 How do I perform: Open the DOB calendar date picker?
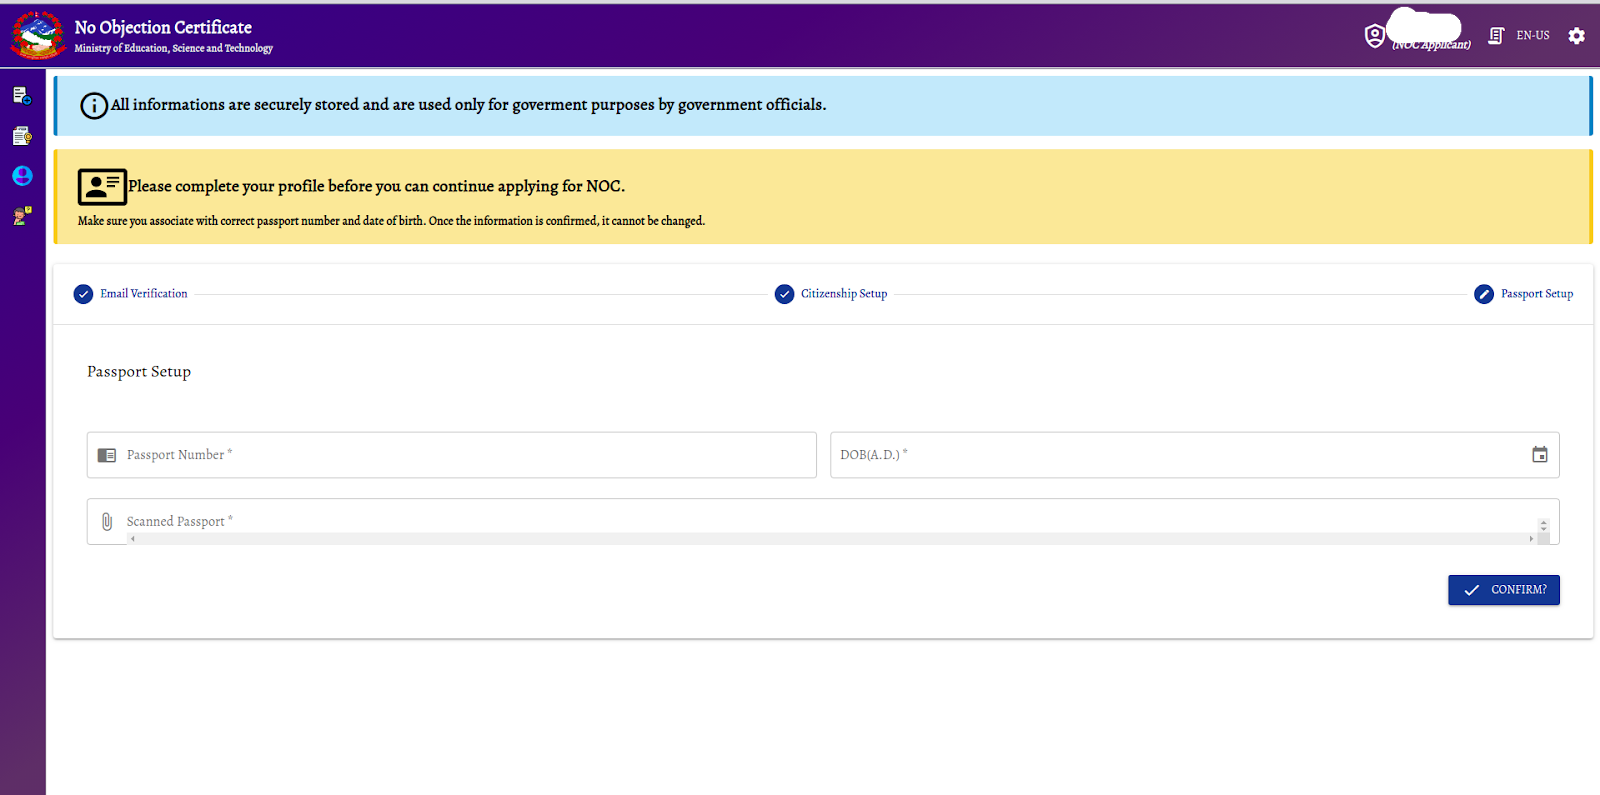click(x=1539, y=455)
